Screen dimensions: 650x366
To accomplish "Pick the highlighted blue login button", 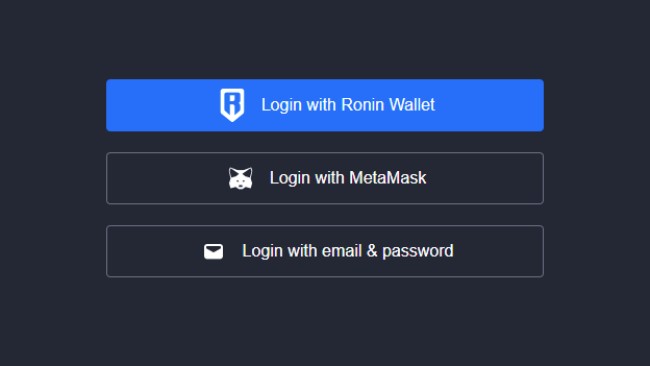I will (325, 105).
